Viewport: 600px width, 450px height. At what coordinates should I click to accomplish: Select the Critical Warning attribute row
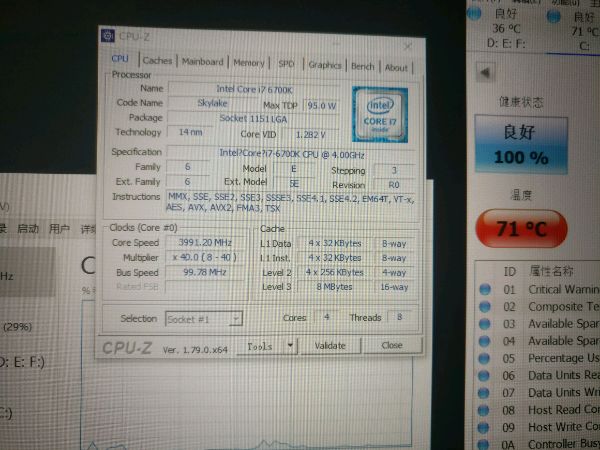[x=538, y=289]
